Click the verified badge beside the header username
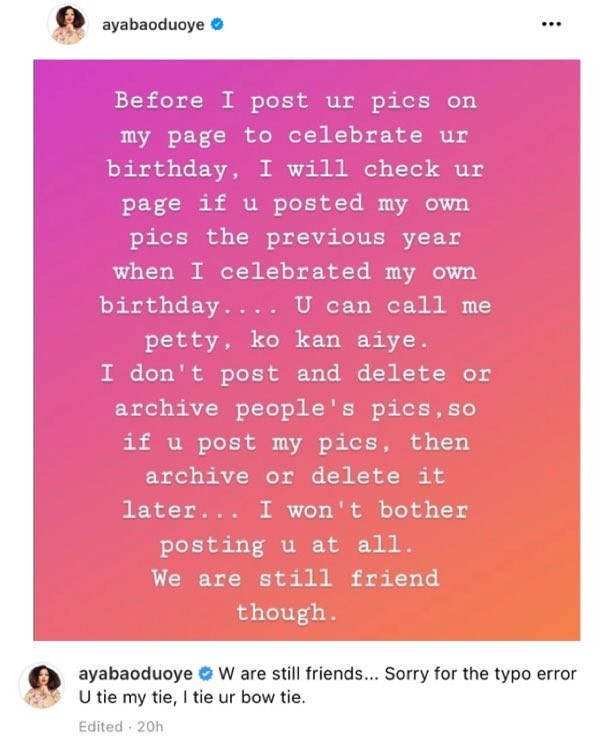Viewport: 606px width, 745px height. click(x=217, y=26)
